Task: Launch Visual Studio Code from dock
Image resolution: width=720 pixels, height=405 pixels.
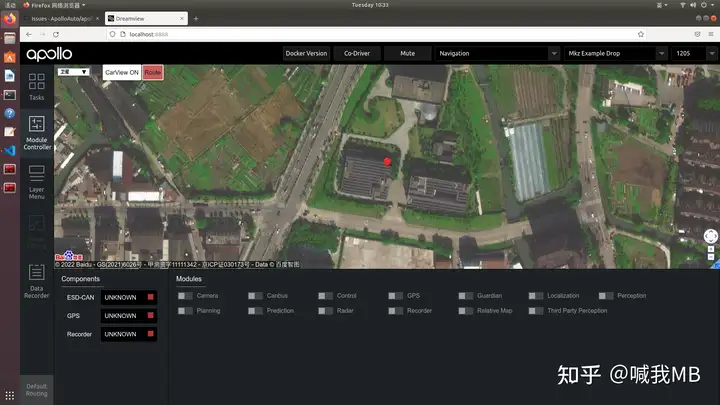Action: pos(10,151)
